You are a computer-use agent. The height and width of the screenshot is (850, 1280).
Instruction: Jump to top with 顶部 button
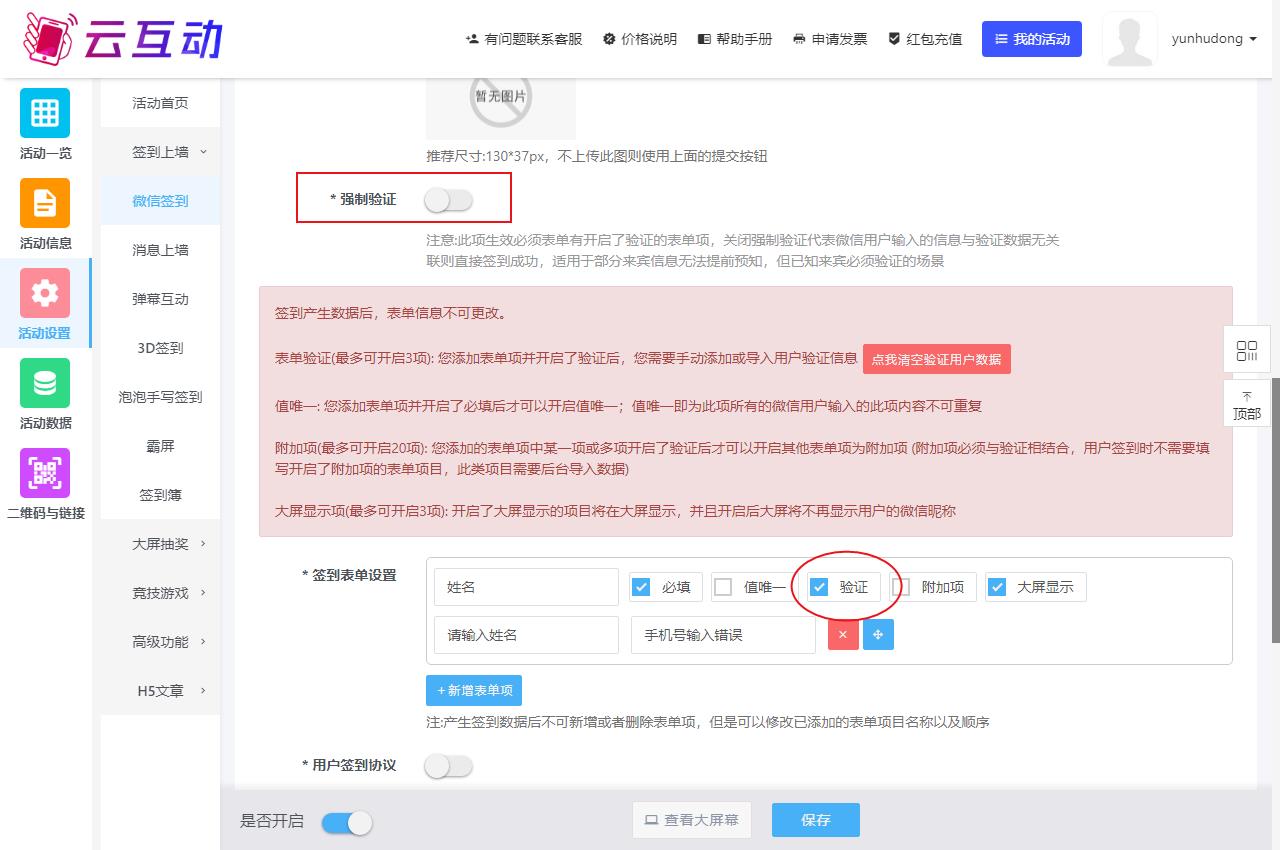pyautogui.click(x=1246, y=405)
